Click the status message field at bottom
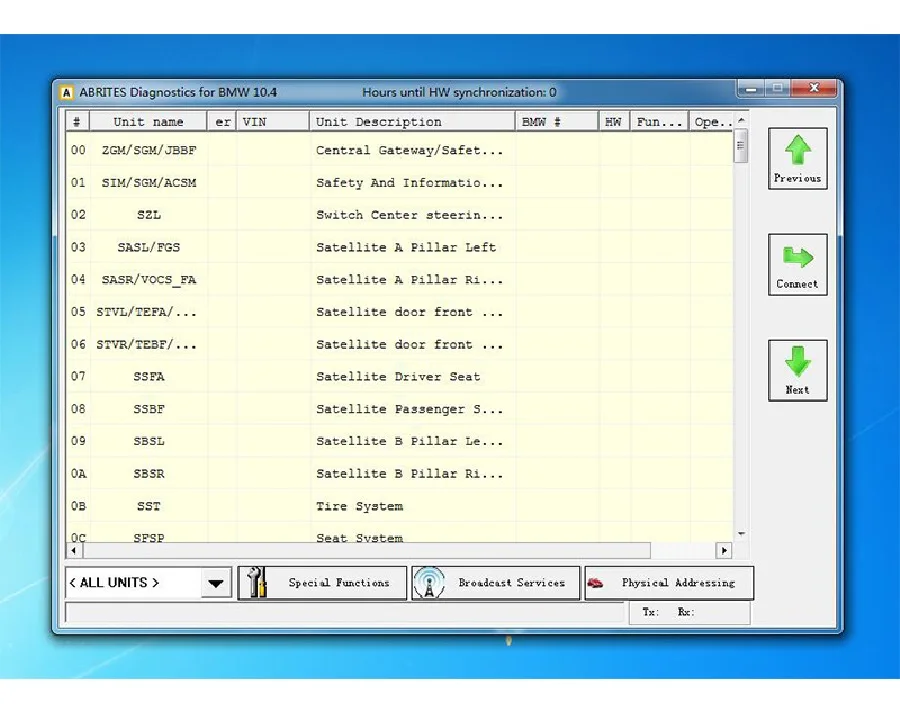This screenshot has height=711, width=900. click(x=344, y=612)
